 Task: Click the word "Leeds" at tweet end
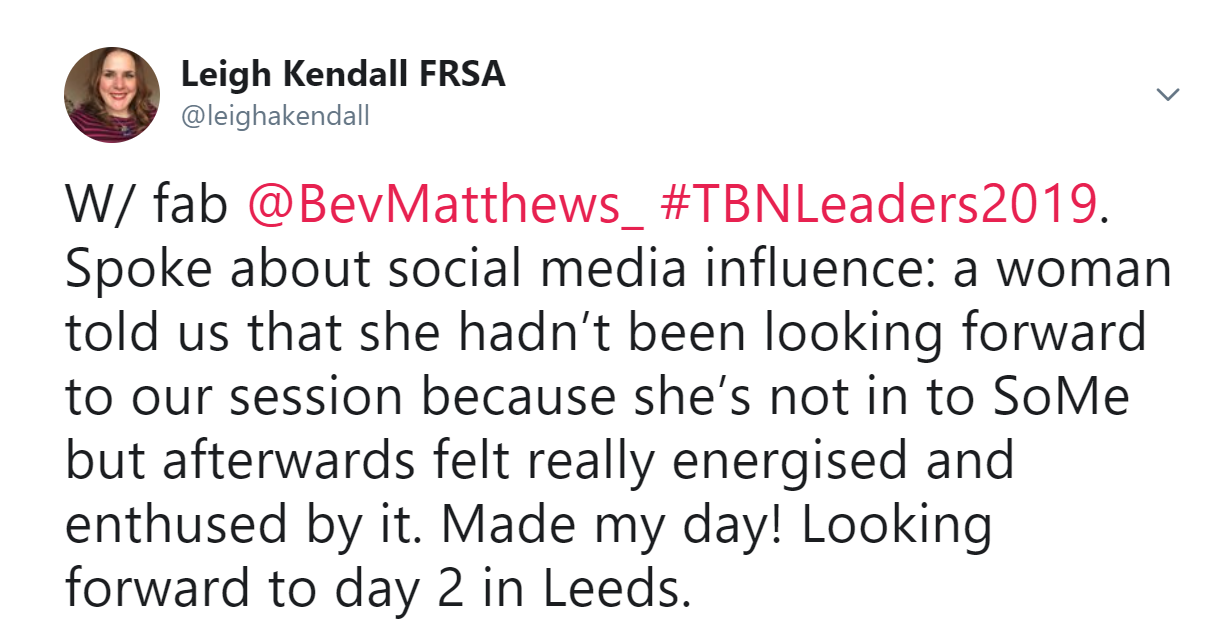(614, 589)
